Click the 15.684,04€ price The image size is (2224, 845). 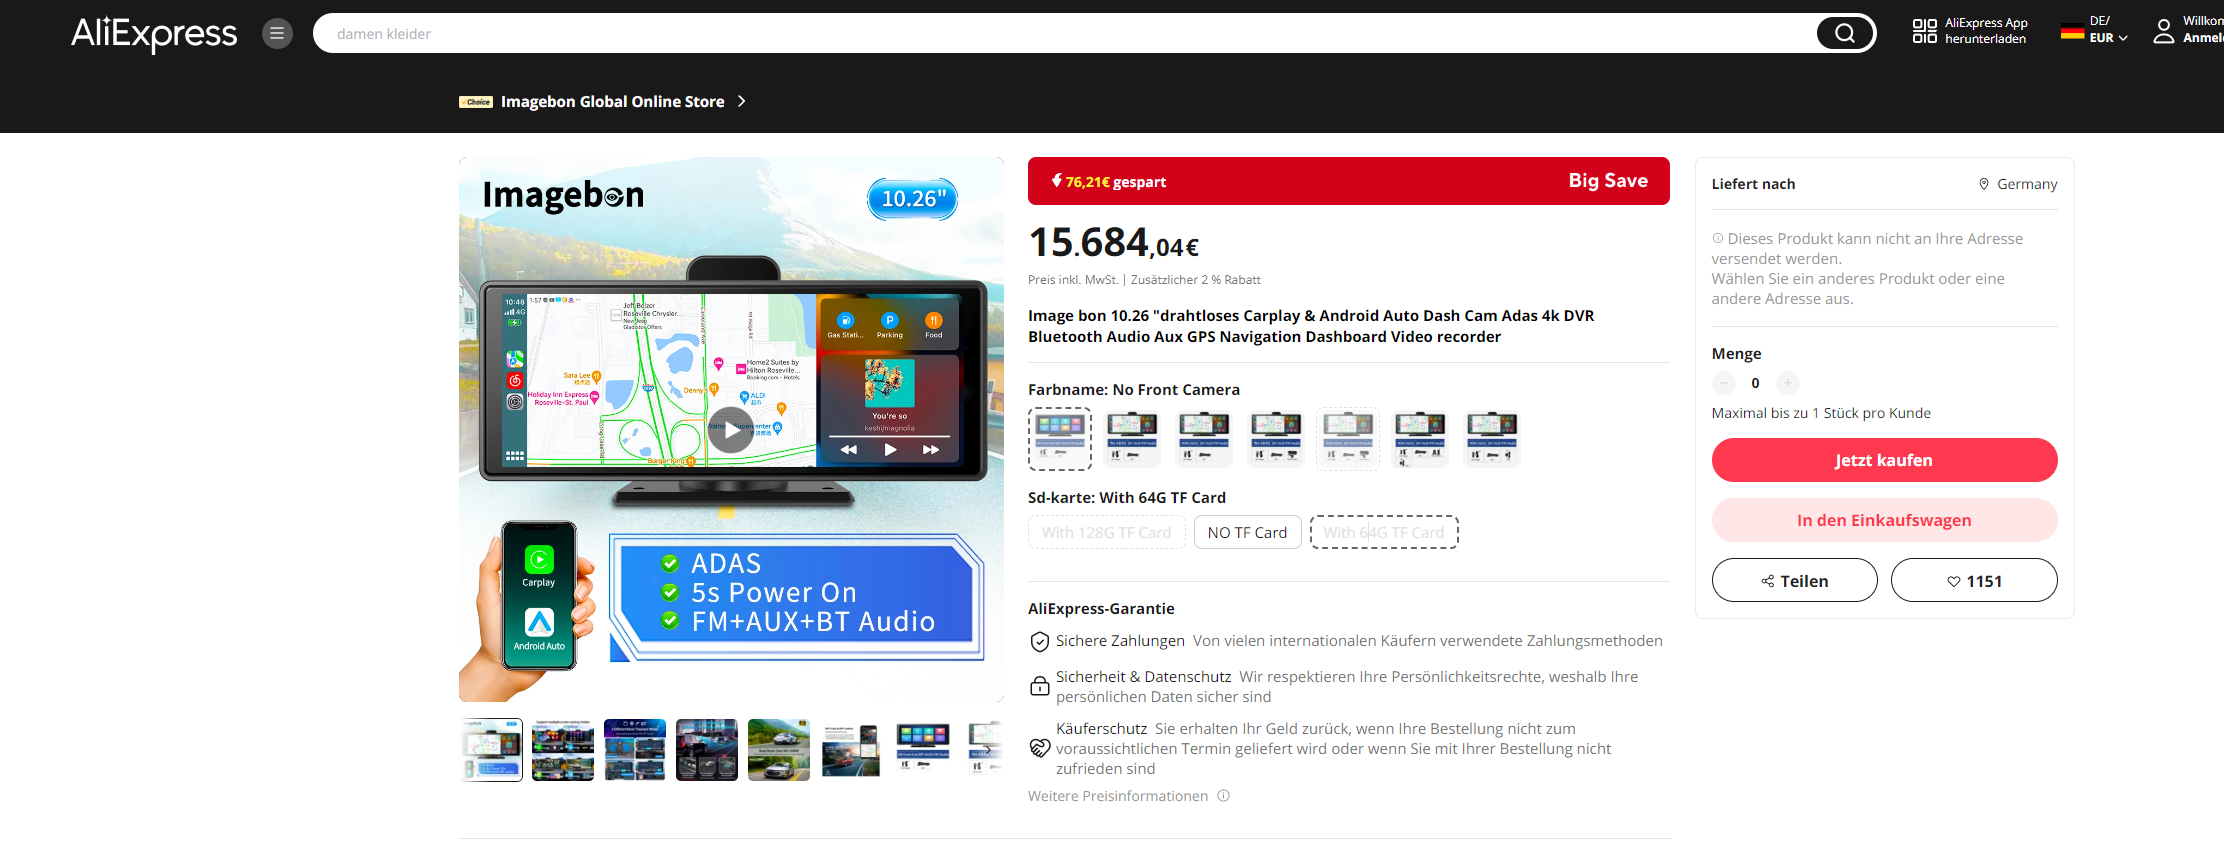pos(1113,243)
